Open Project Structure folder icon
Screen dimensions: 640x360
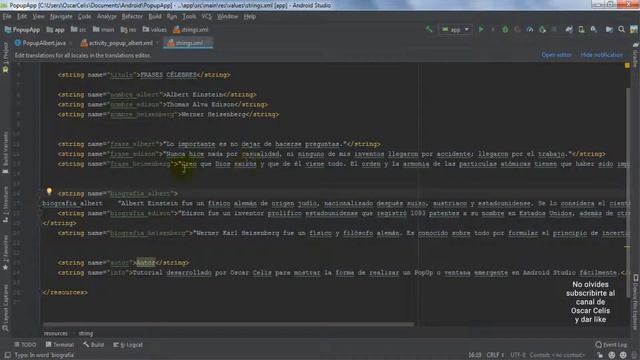[609, 29]
